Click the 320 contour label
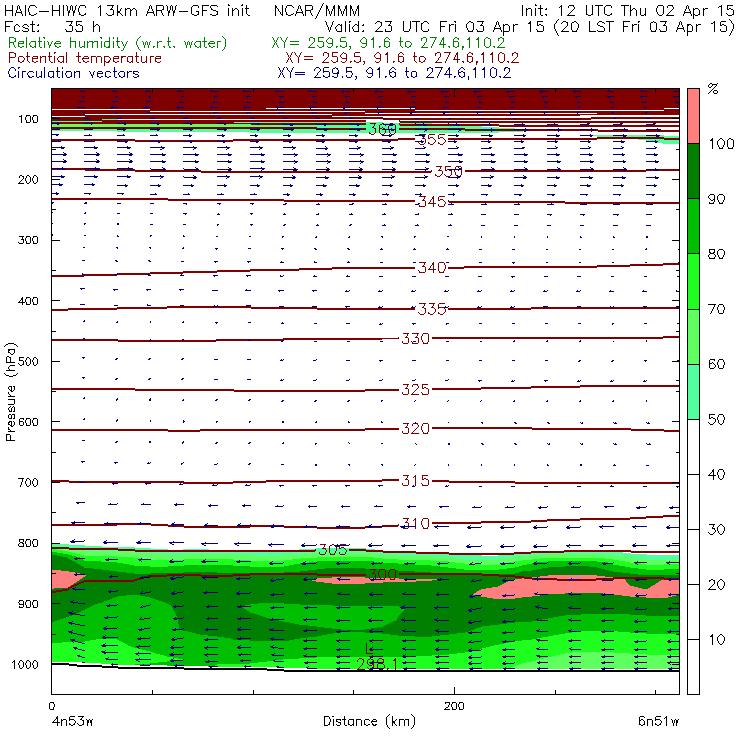740x740 pixels. 416,429
